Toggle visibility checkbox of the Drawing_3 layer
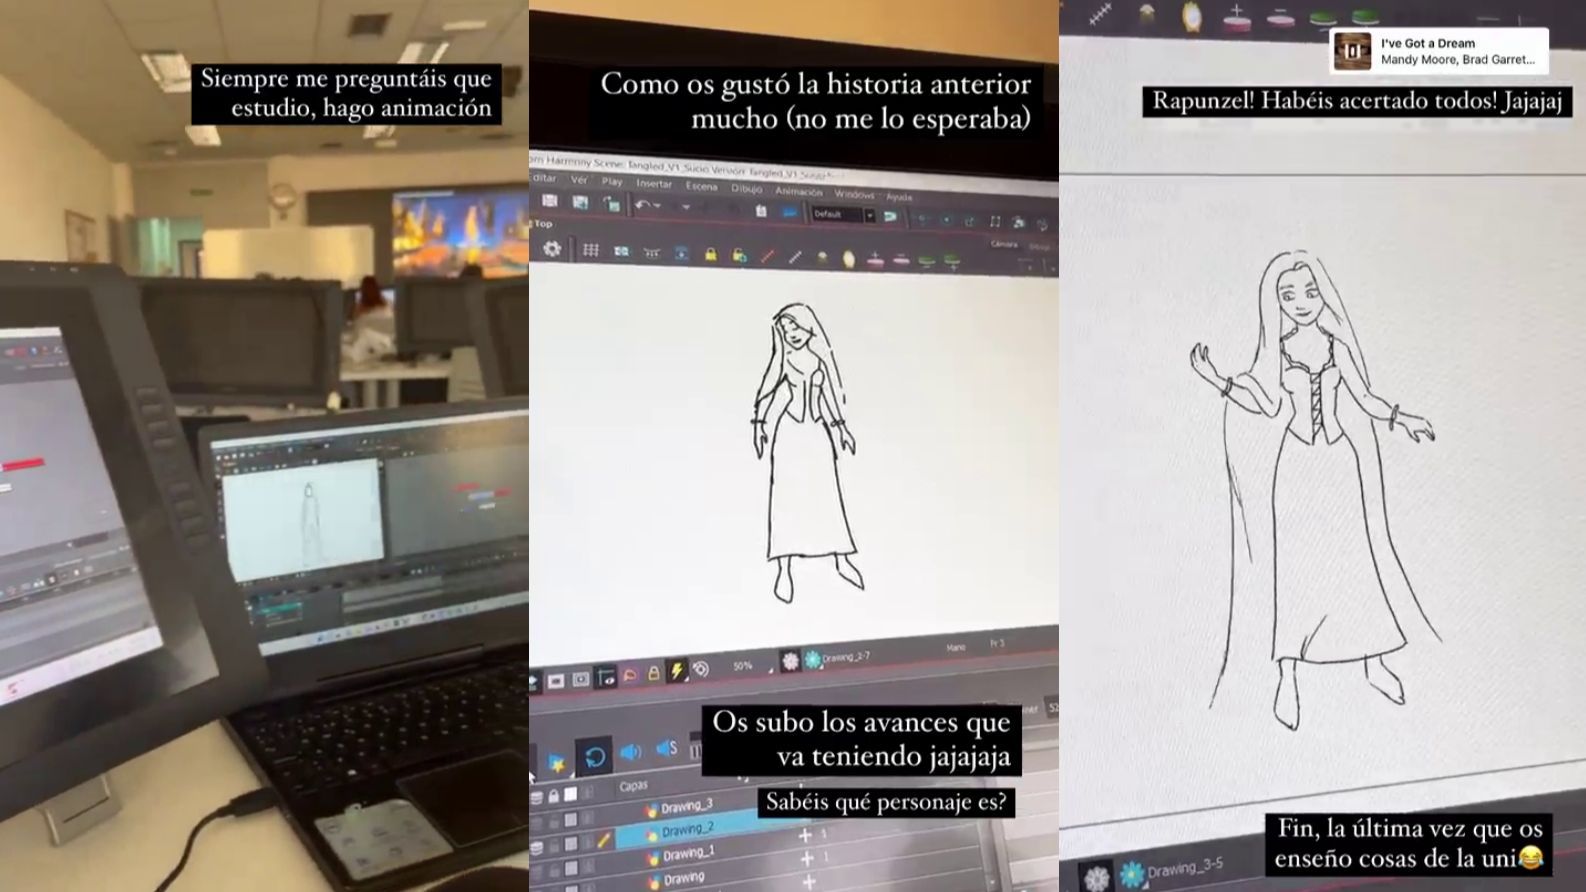The width and height of the screenshot is (1586, 892). click(571, 820)
